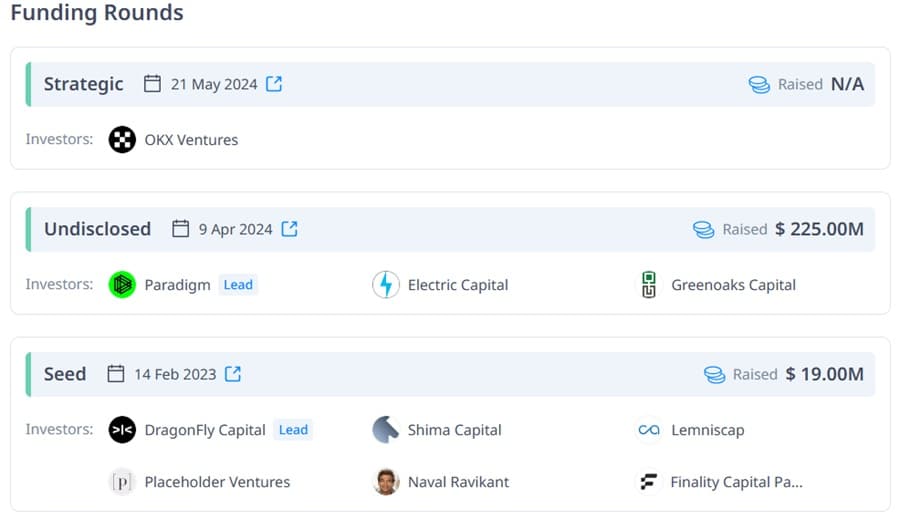
Task: Open external link beside 9 Apr 2024
Action: pos(289,229)
